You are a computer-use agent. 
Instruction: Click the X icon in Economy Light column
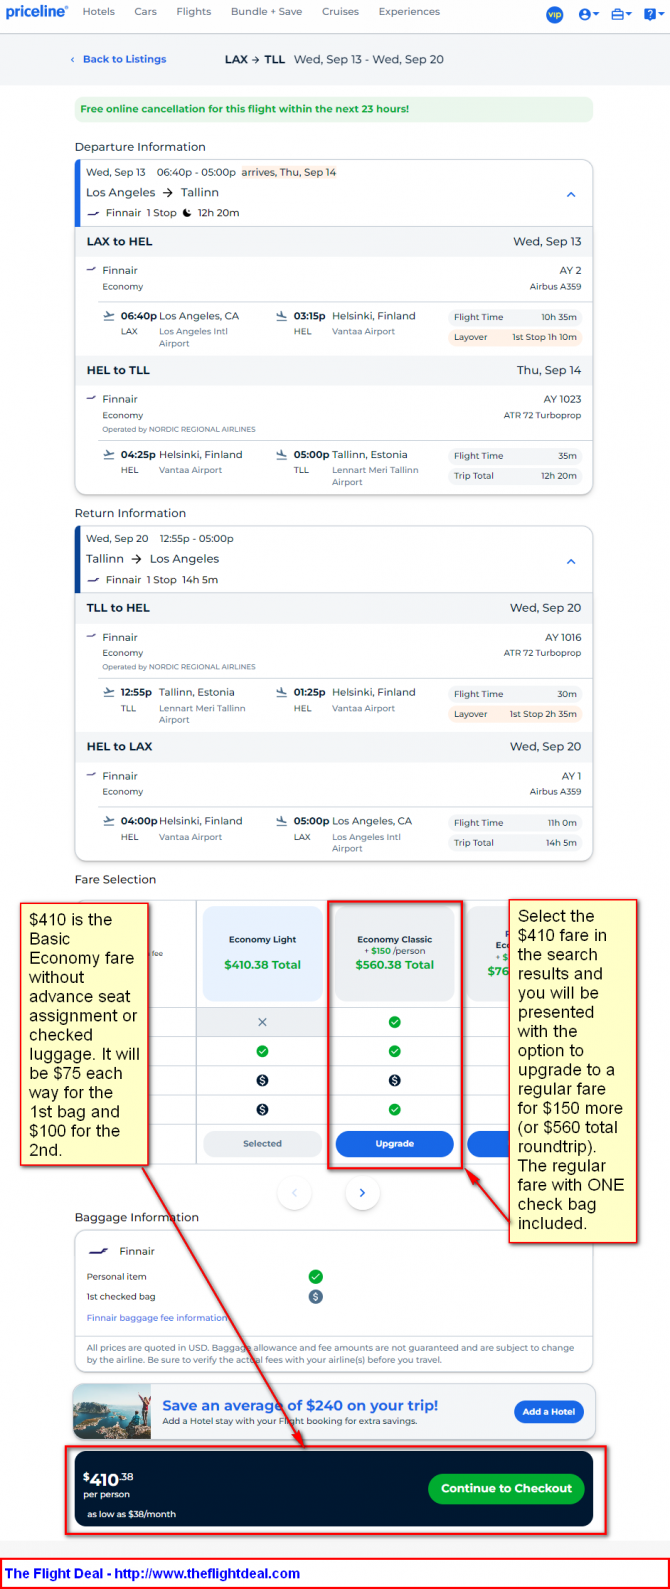(x=262, y=1022)
